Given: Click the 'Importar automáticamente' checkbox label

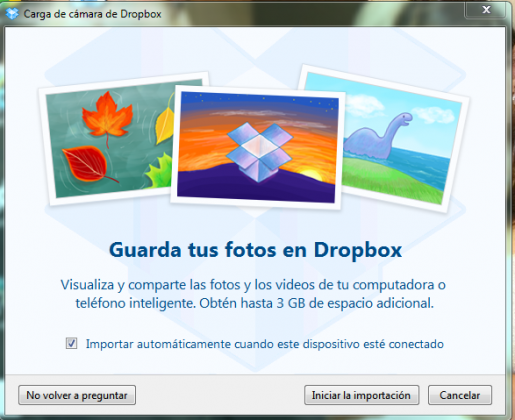Looking at the screenshot, I should (265, 344).
